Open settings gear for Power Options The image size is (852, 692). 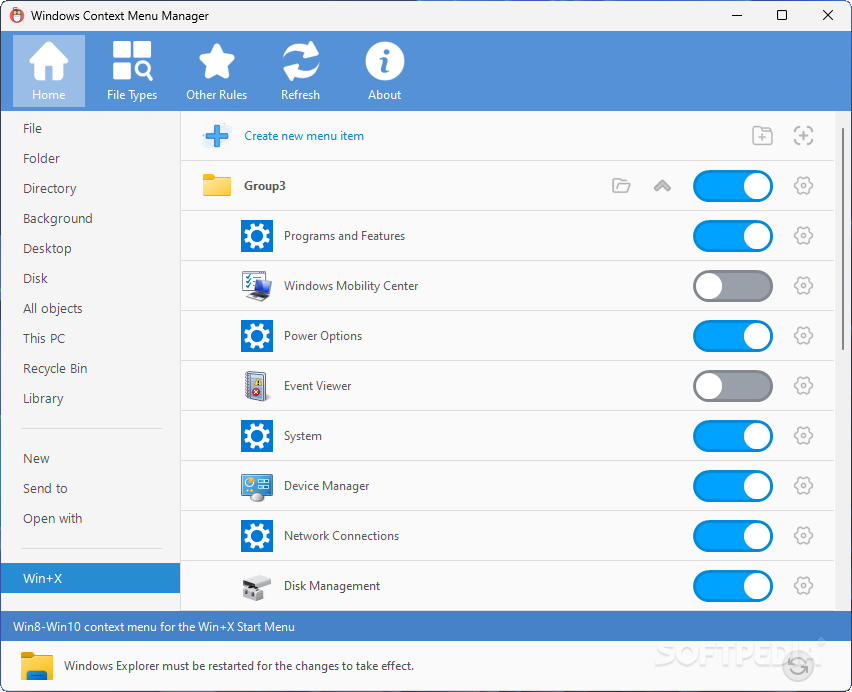click(x=803, y=336)
